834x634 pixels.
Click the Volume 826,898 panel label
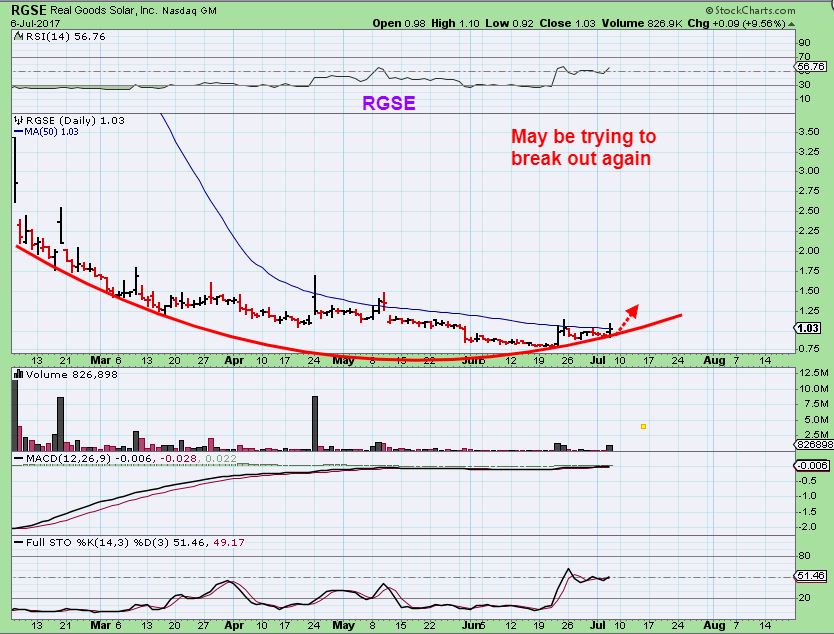pos(72,374)
